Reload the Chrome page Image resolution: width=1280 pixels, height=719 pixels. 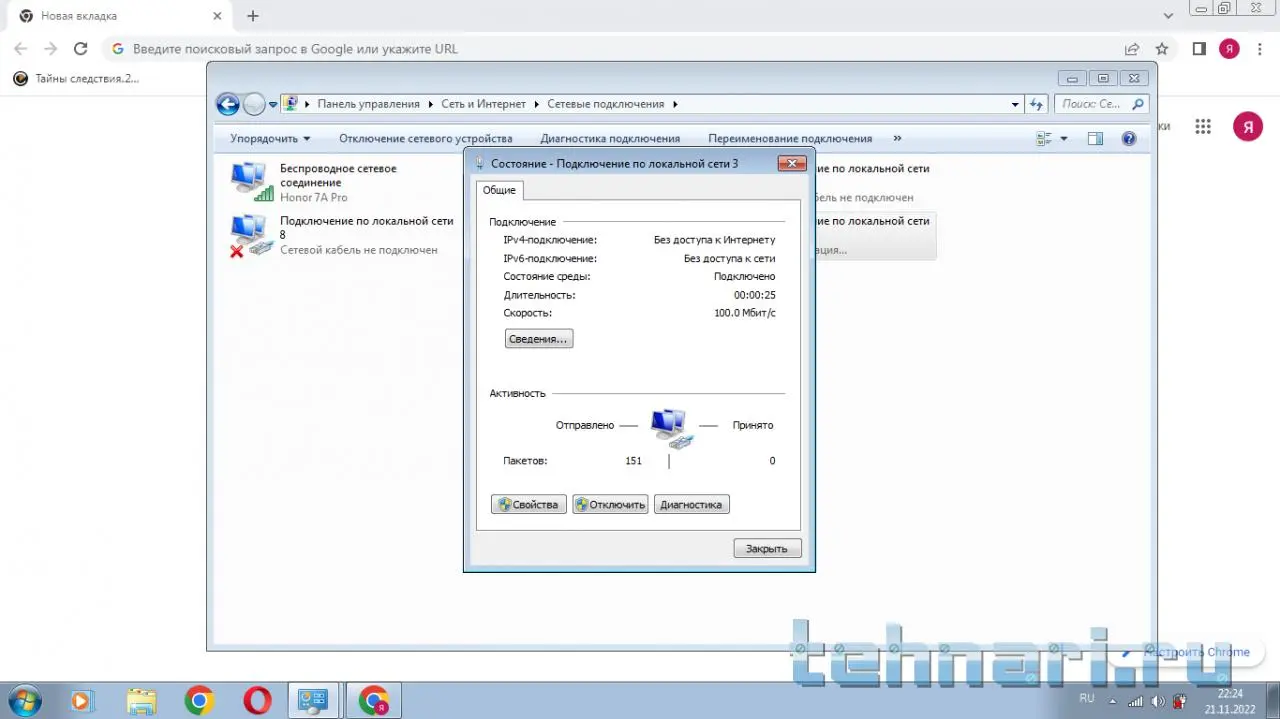[81, 48]
